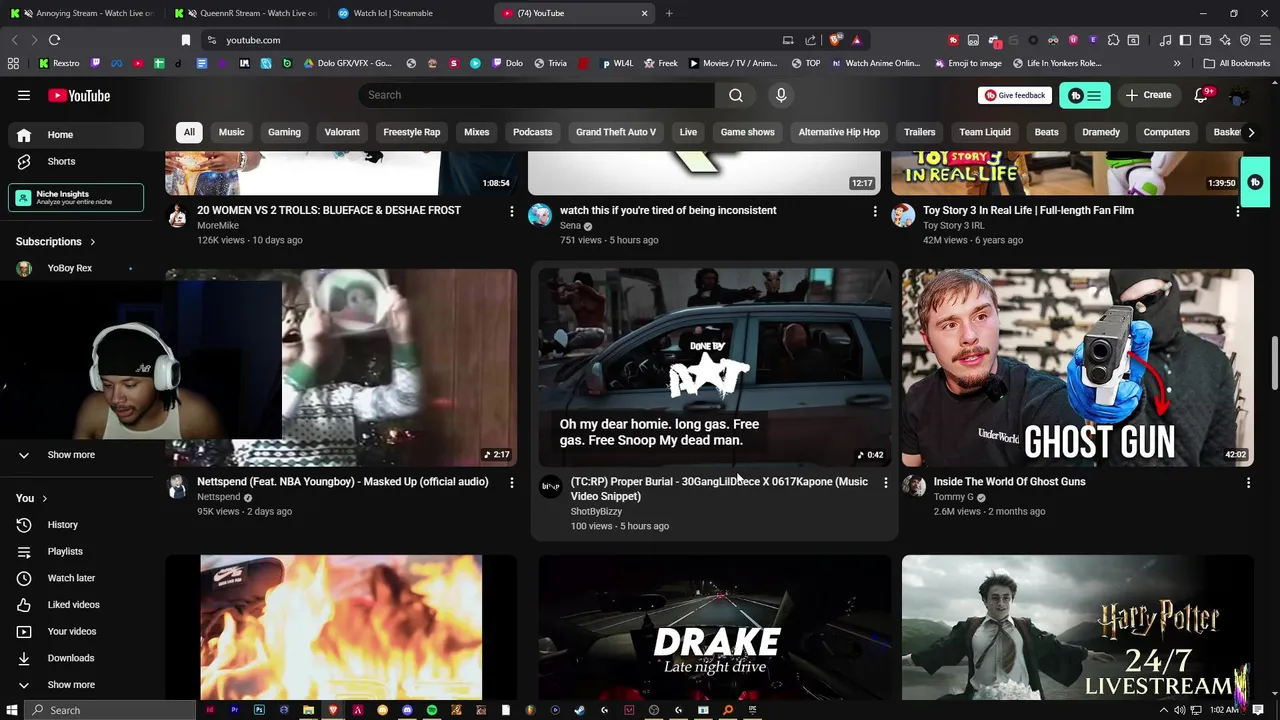Image resolution: width=1280 pixels, height=720 pixels.
Task: Click the Create button
Action: [x=1148, y=95]
